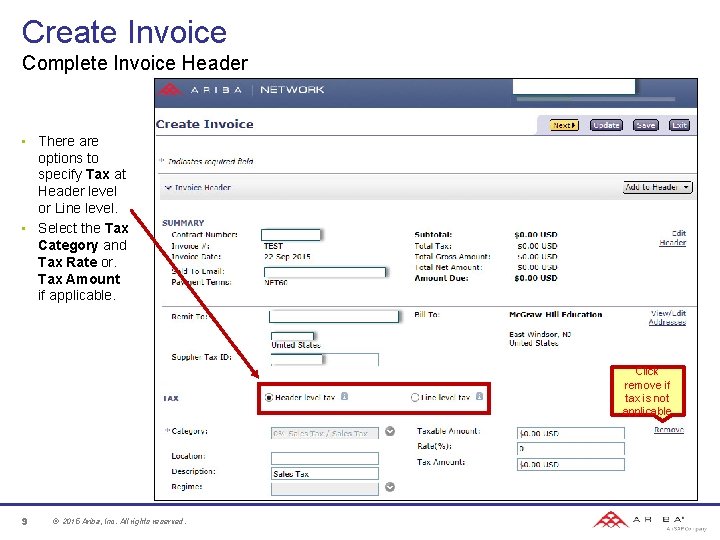Click the 'East Windsor, NJ' address text

[x=540, y=334]
